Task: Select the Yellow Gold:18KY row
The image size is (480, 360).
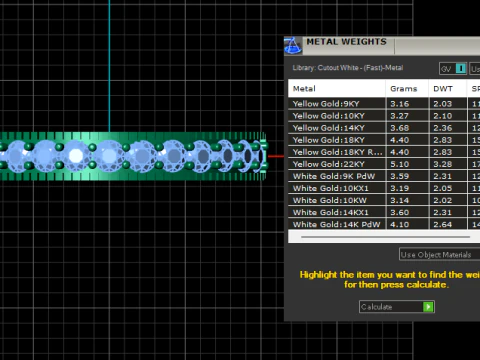Action: pyautogui.click(x=384, y=140)
